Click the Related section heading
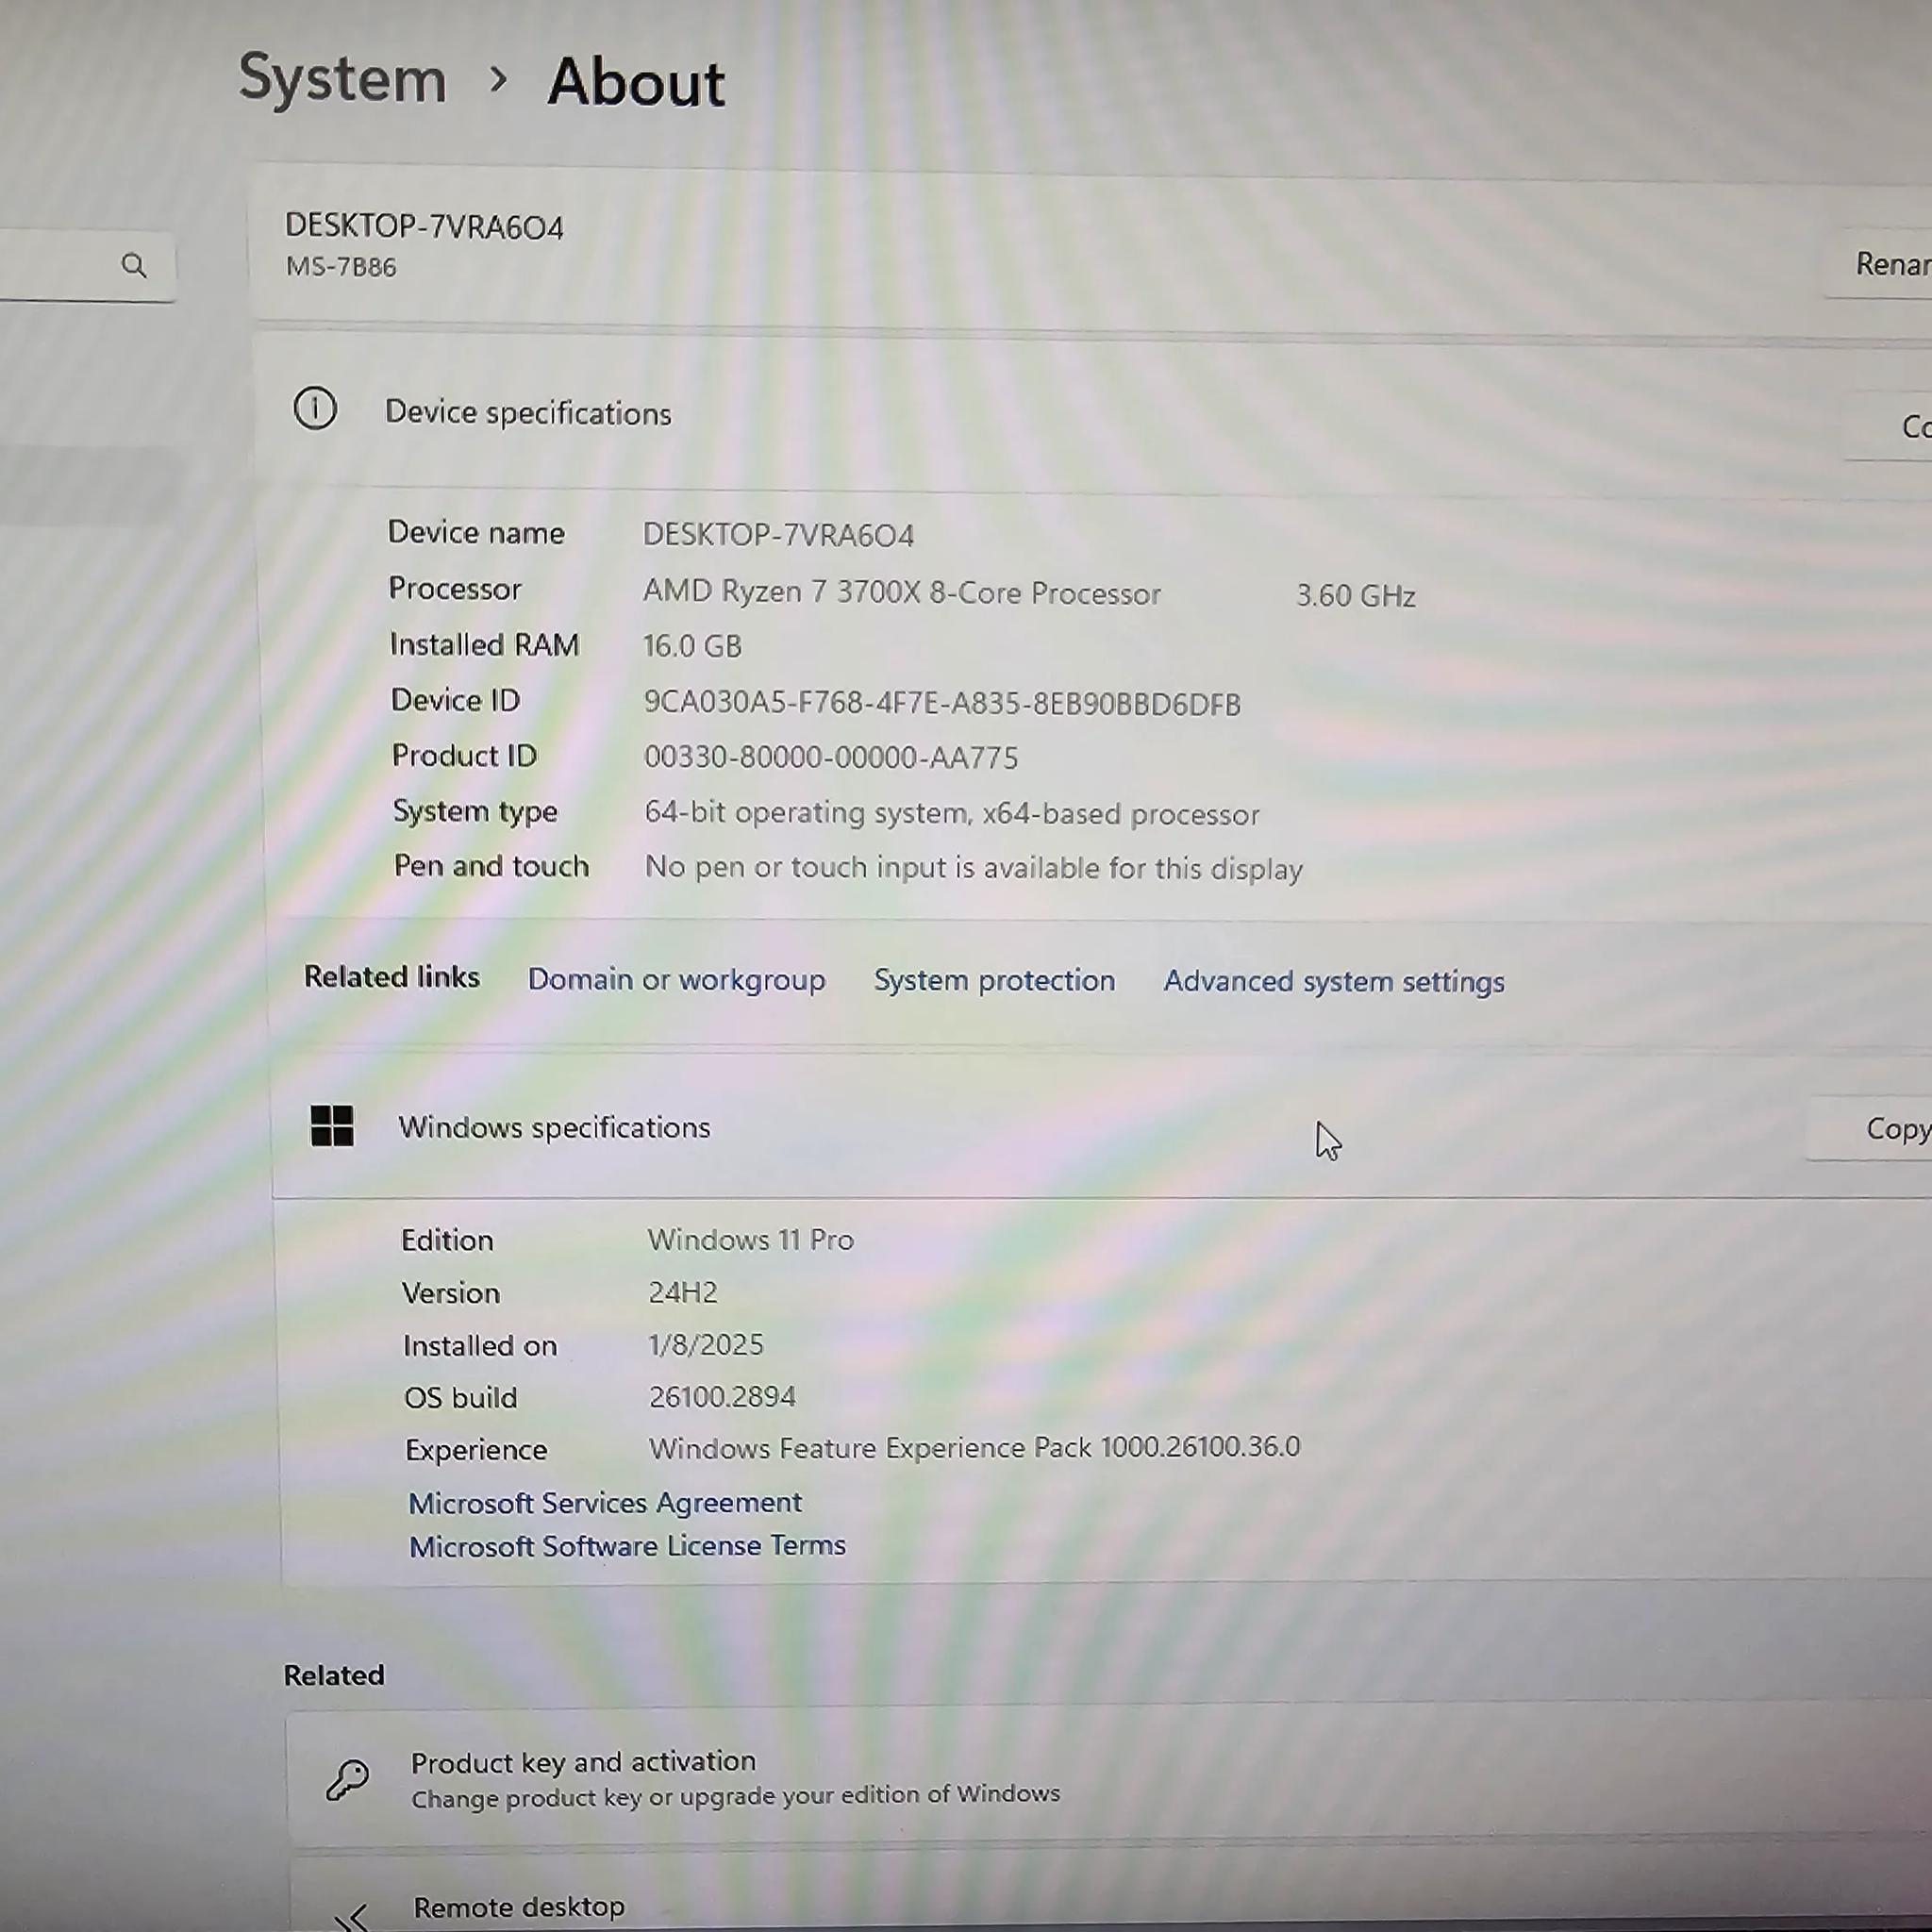 (334, 1675)
